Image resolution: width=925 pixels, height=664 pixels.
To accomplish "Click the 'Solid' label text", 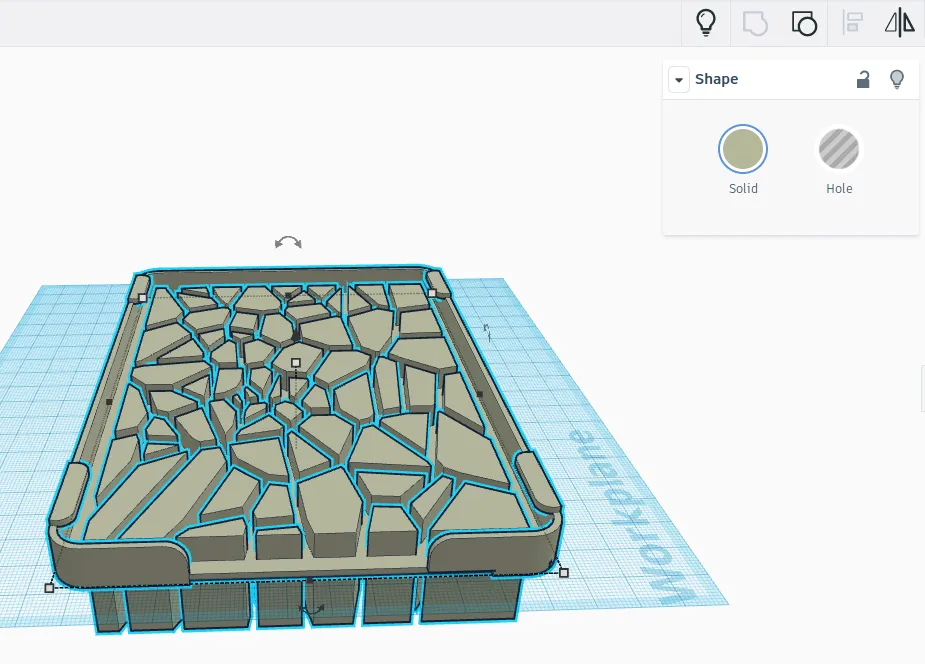I will [743, 189].
